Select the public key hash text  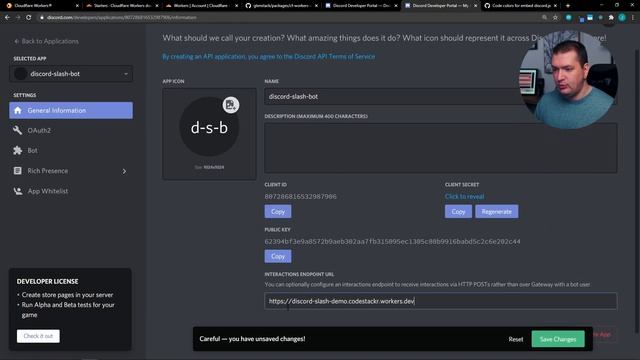tap(392, 242)
